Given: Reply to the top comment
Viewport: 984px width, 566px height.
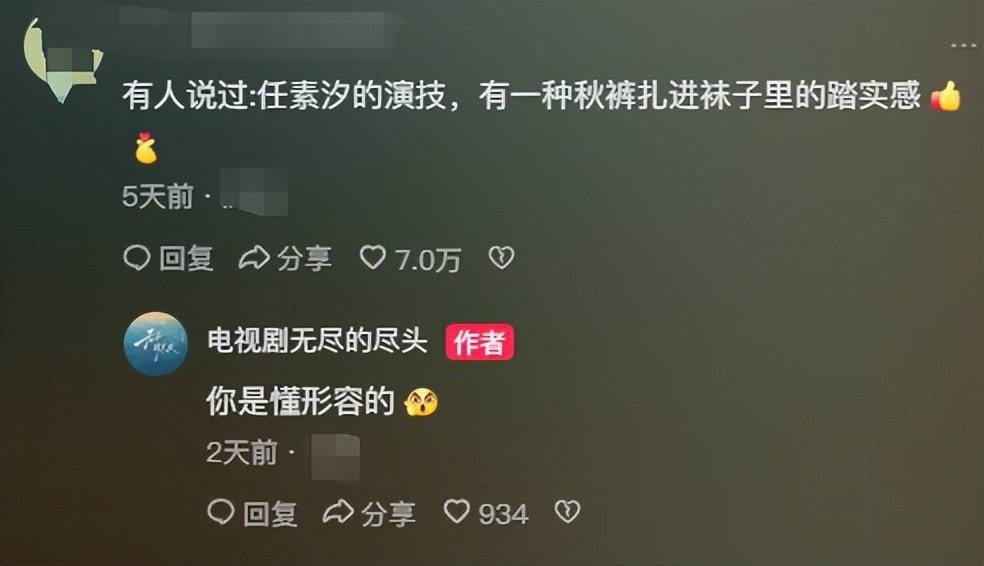Looking at the screenshot, I should pyautogui.click(x=169, y=259).
